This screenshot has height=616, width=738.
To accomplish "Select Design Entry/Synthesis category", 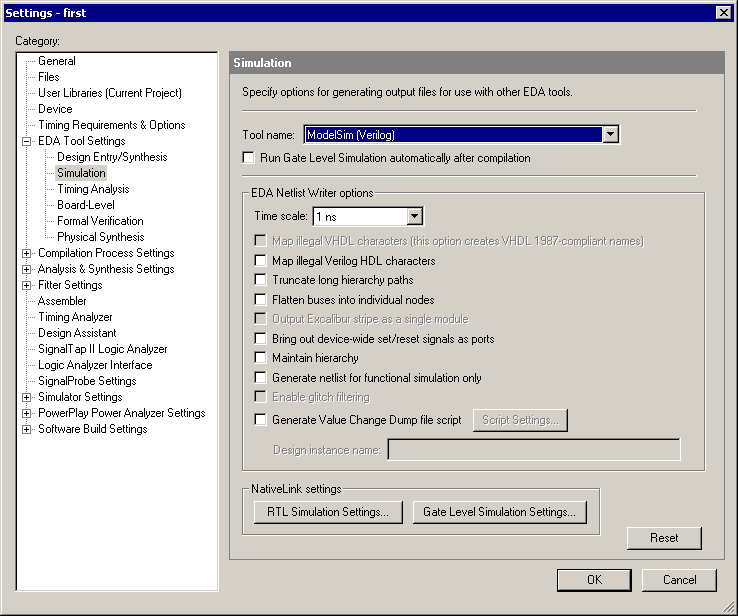I will 112,157.
